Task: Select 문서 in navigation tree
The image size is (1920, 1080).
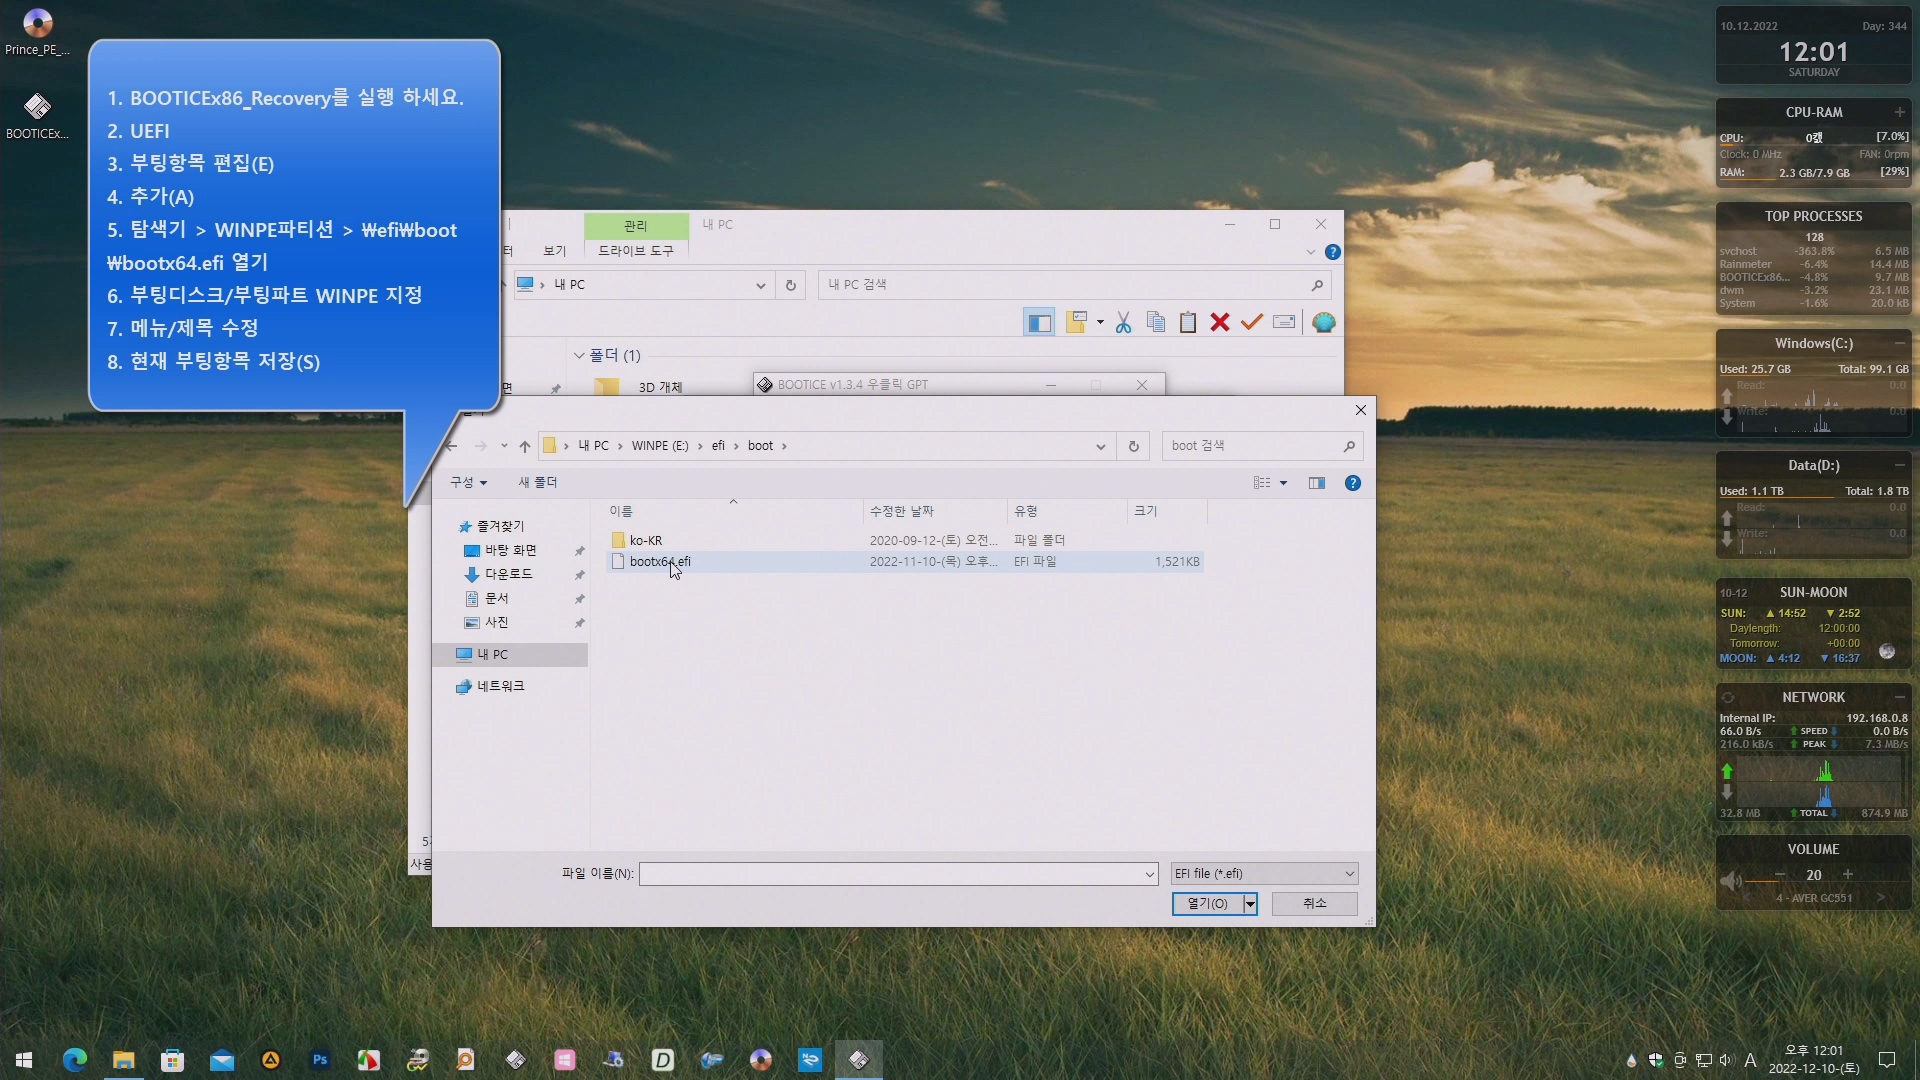Action: pos(496,598)
